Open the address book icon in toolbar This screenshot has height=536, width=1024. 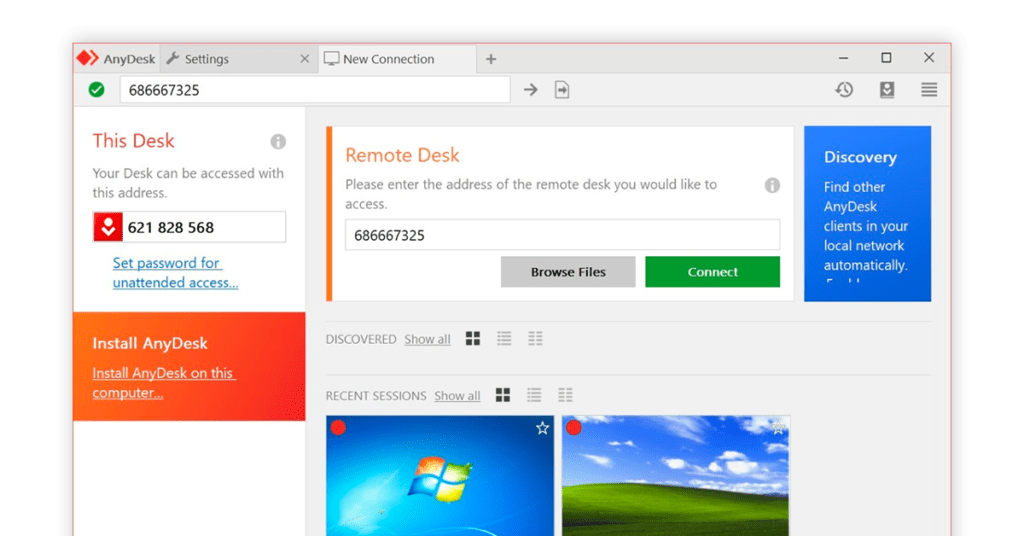887,90
